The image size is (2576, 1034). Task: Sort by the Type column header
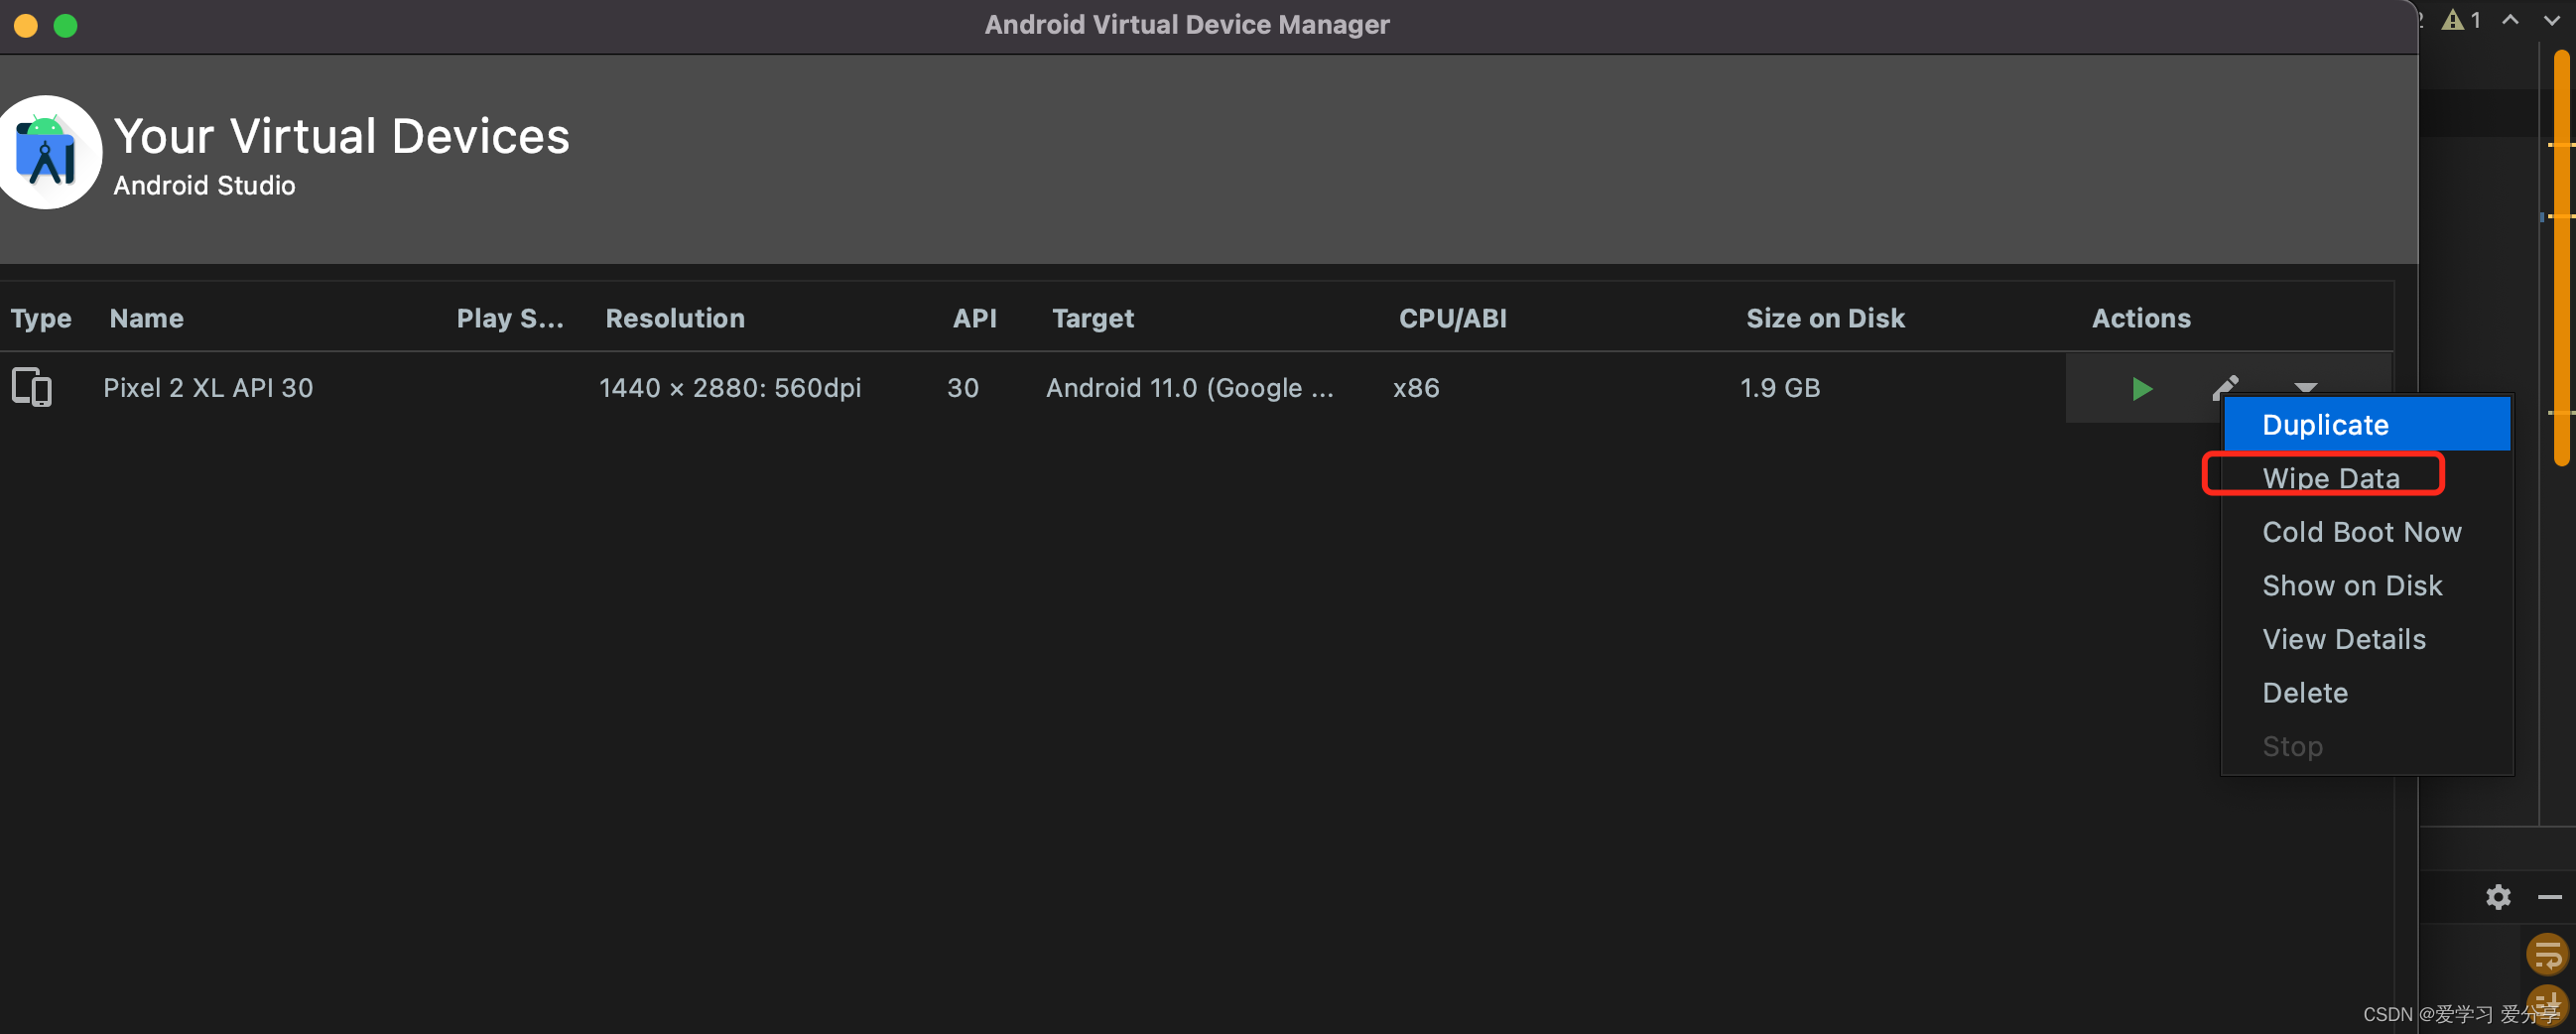pos(41,318)
